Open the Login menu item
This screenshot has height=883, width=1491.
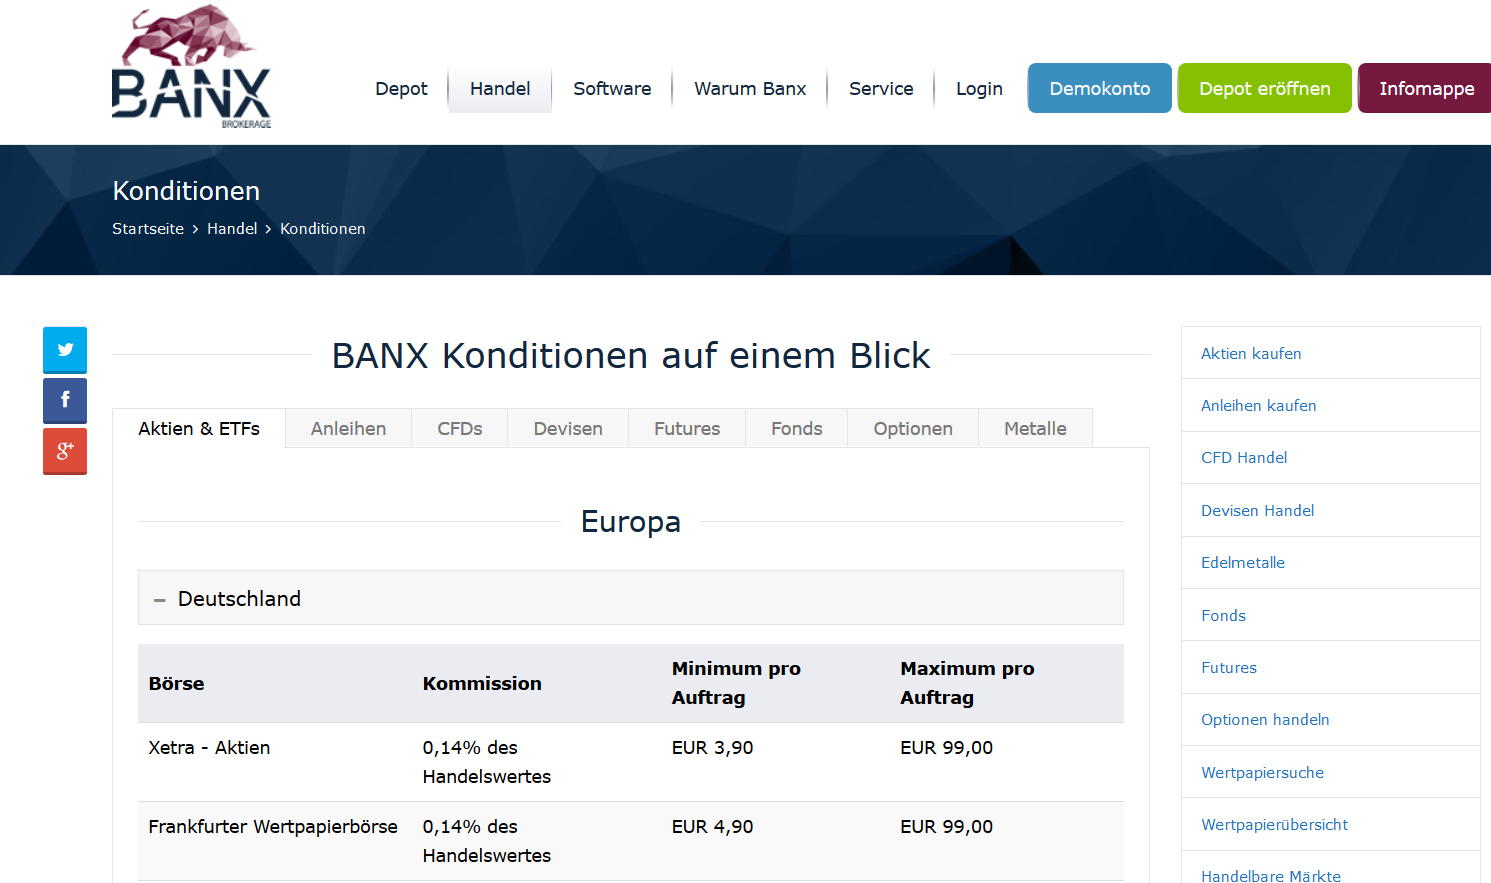979,89
